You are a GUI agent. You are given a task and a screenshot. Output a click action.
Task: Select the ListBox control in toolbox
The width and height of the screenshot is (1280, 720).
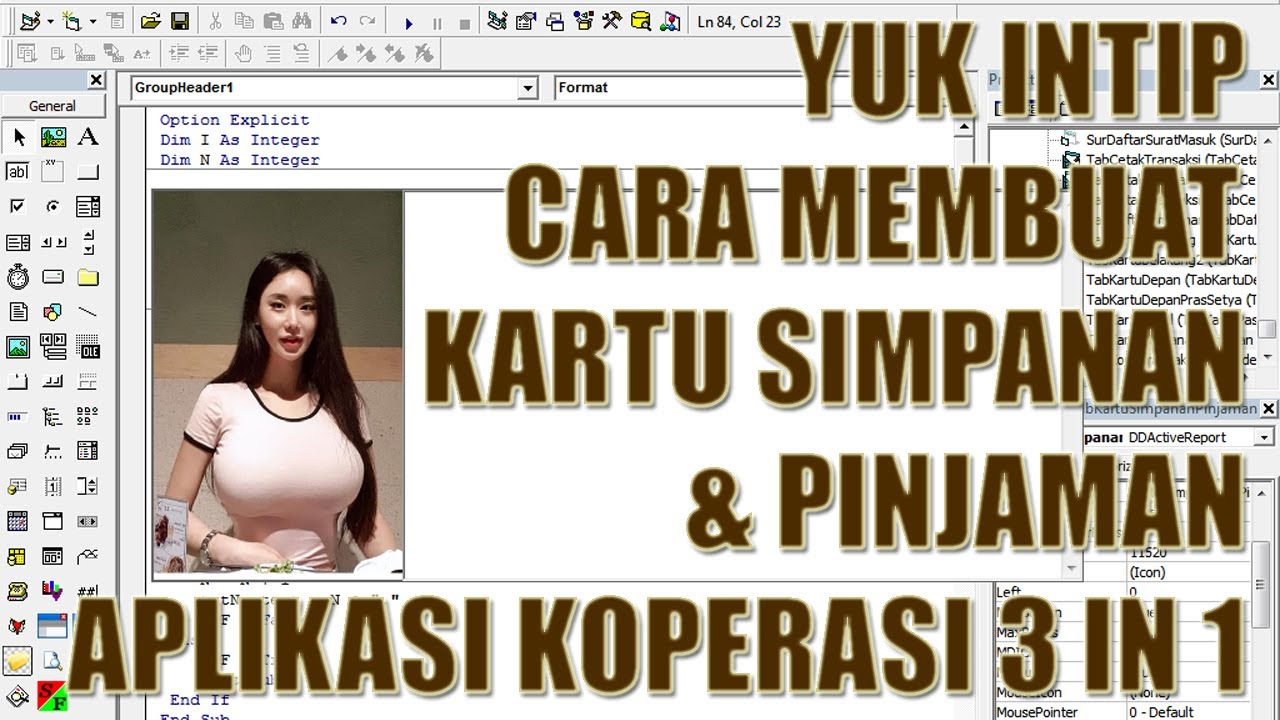click(x=18, y=242)
